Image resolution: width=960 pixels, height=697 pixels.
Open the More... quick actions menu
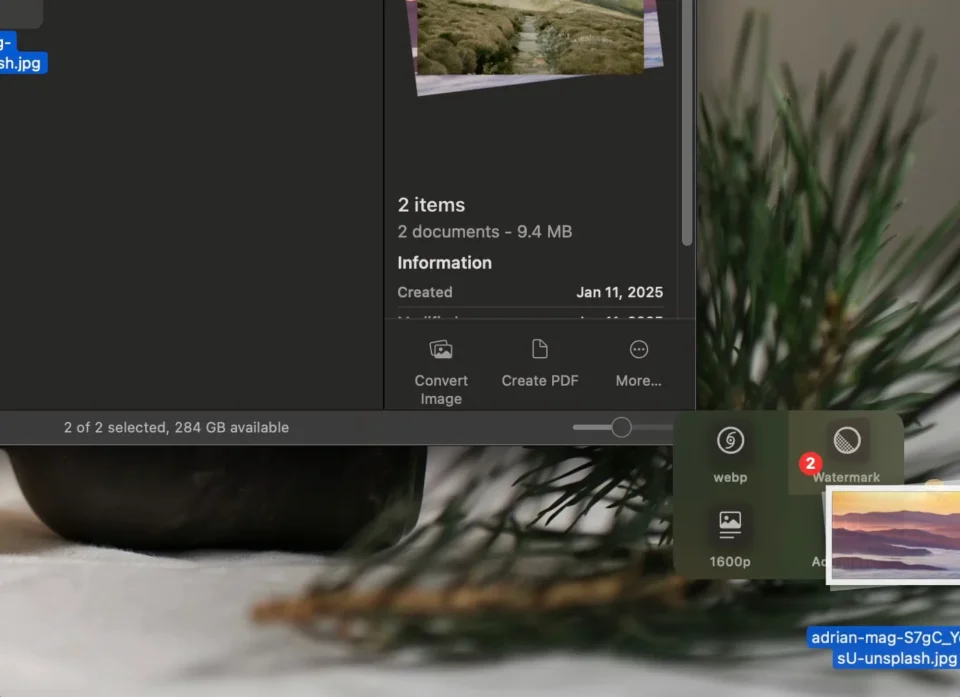639,363
